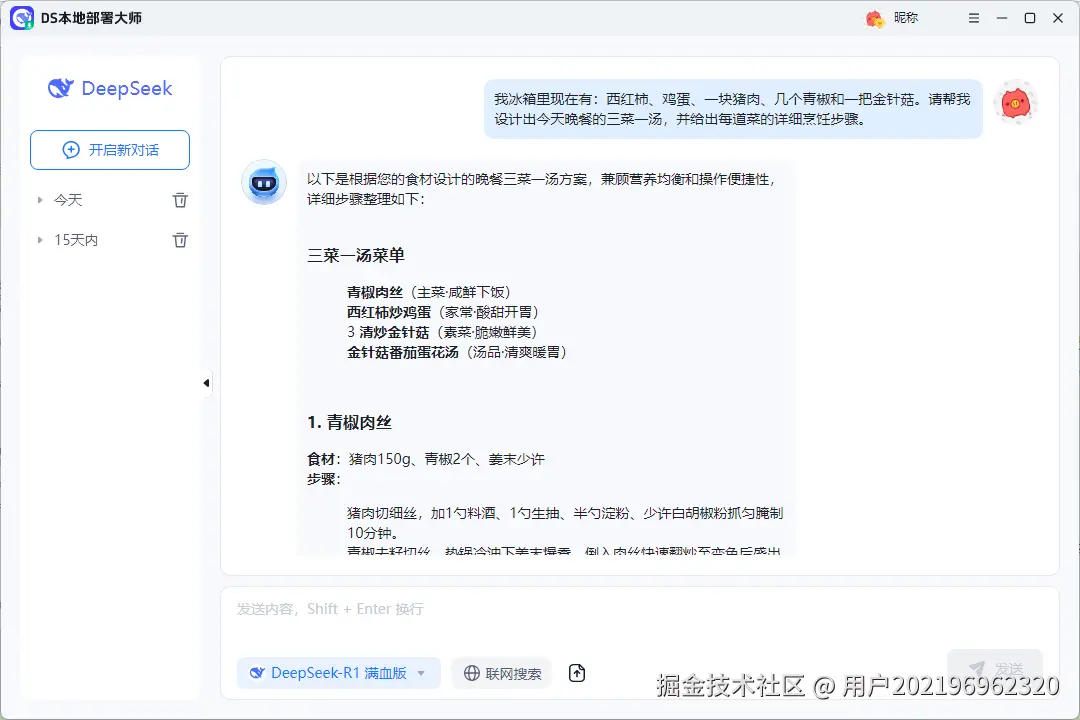Screen dimensions: 1080x720
Task: Open the DeepSeek-R1 满血版 model dropdown
Action: [421, 673]
